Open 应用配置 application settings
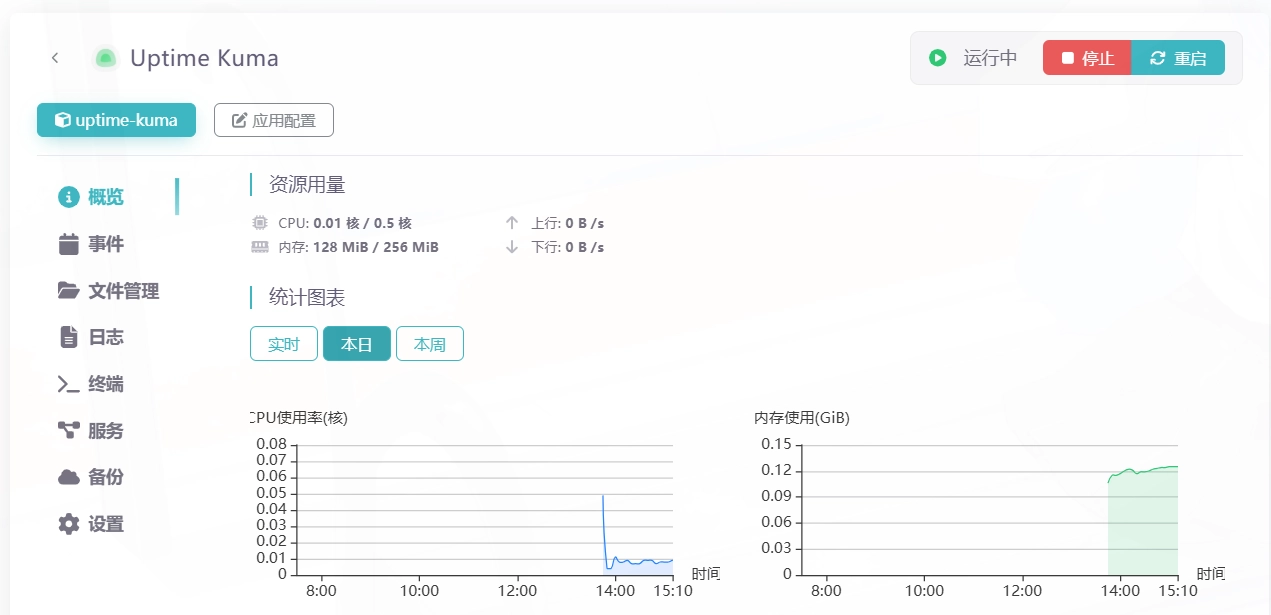This screenshot has width=1271, height=615. tap(274, 120)
